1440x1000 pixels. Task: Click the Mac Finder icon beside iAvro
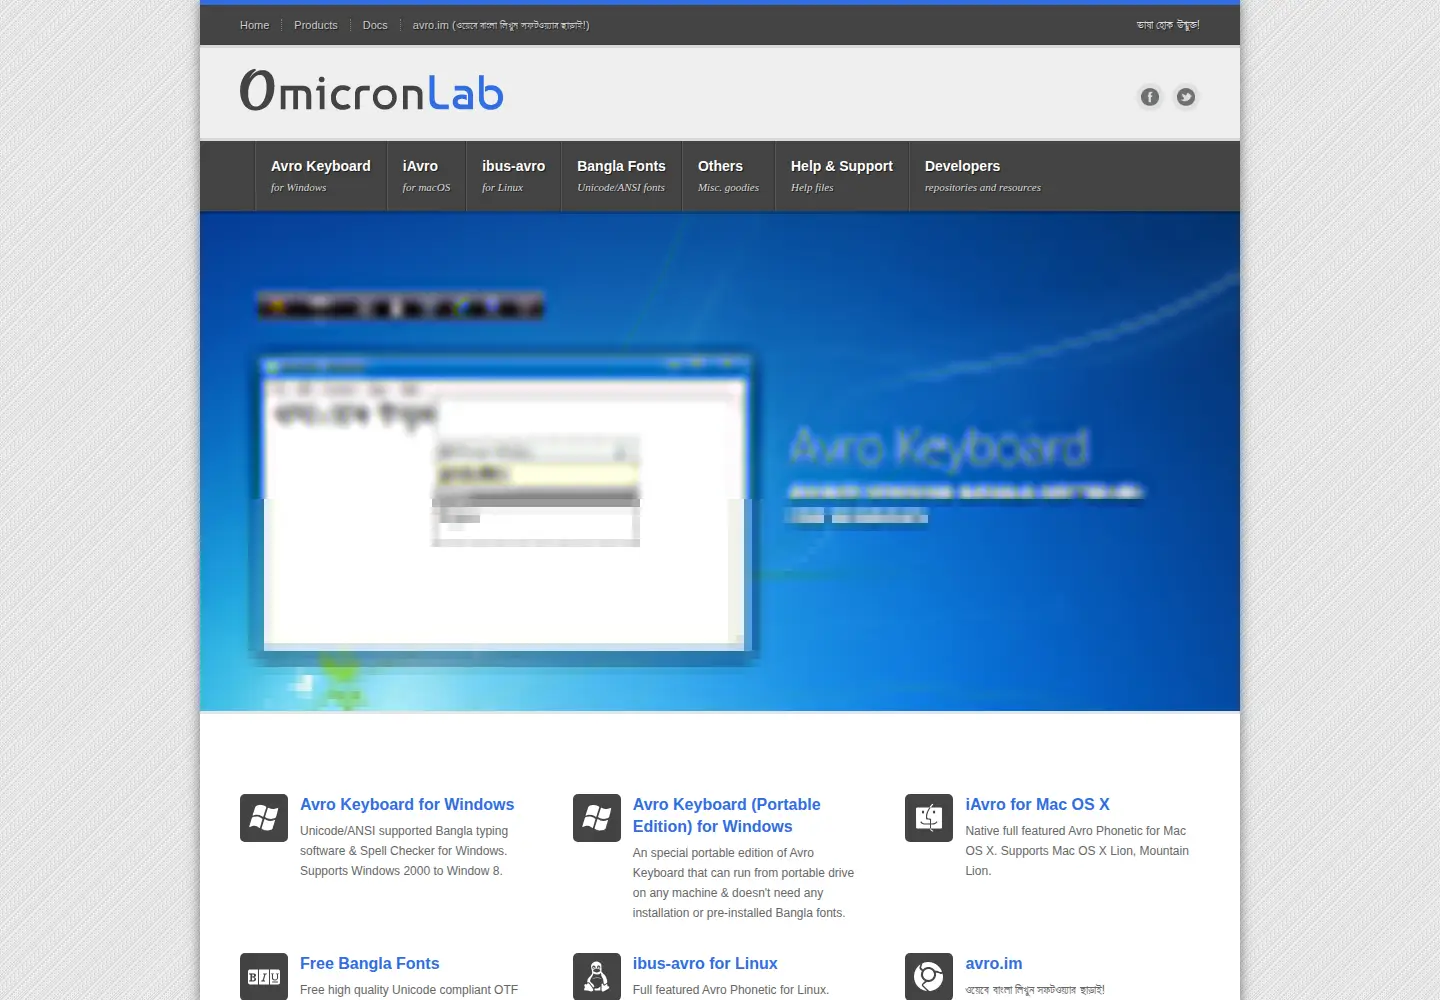tap(929, 818)
